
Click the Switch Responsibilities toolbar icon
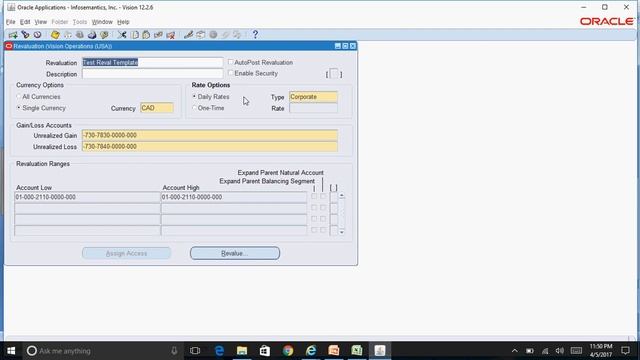[x=80, y=35]
